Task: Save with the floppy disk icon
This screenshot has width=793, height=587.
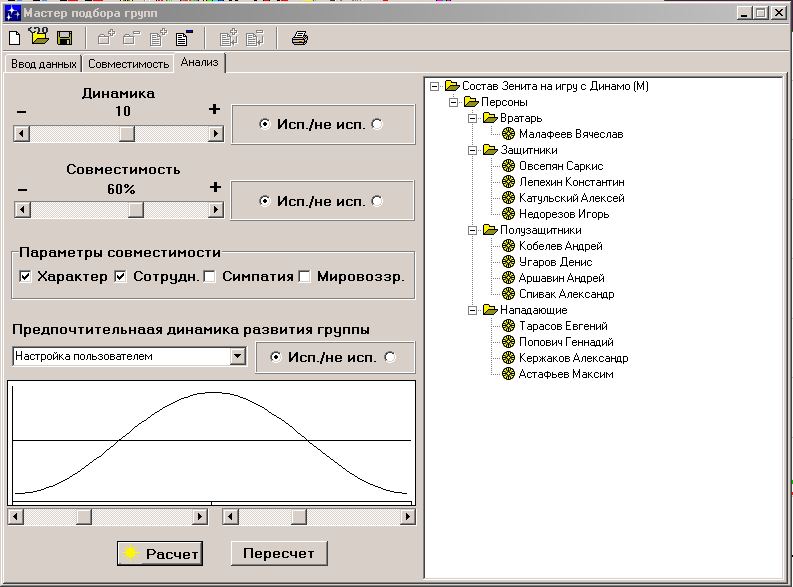Action: (x=64, y=38)
